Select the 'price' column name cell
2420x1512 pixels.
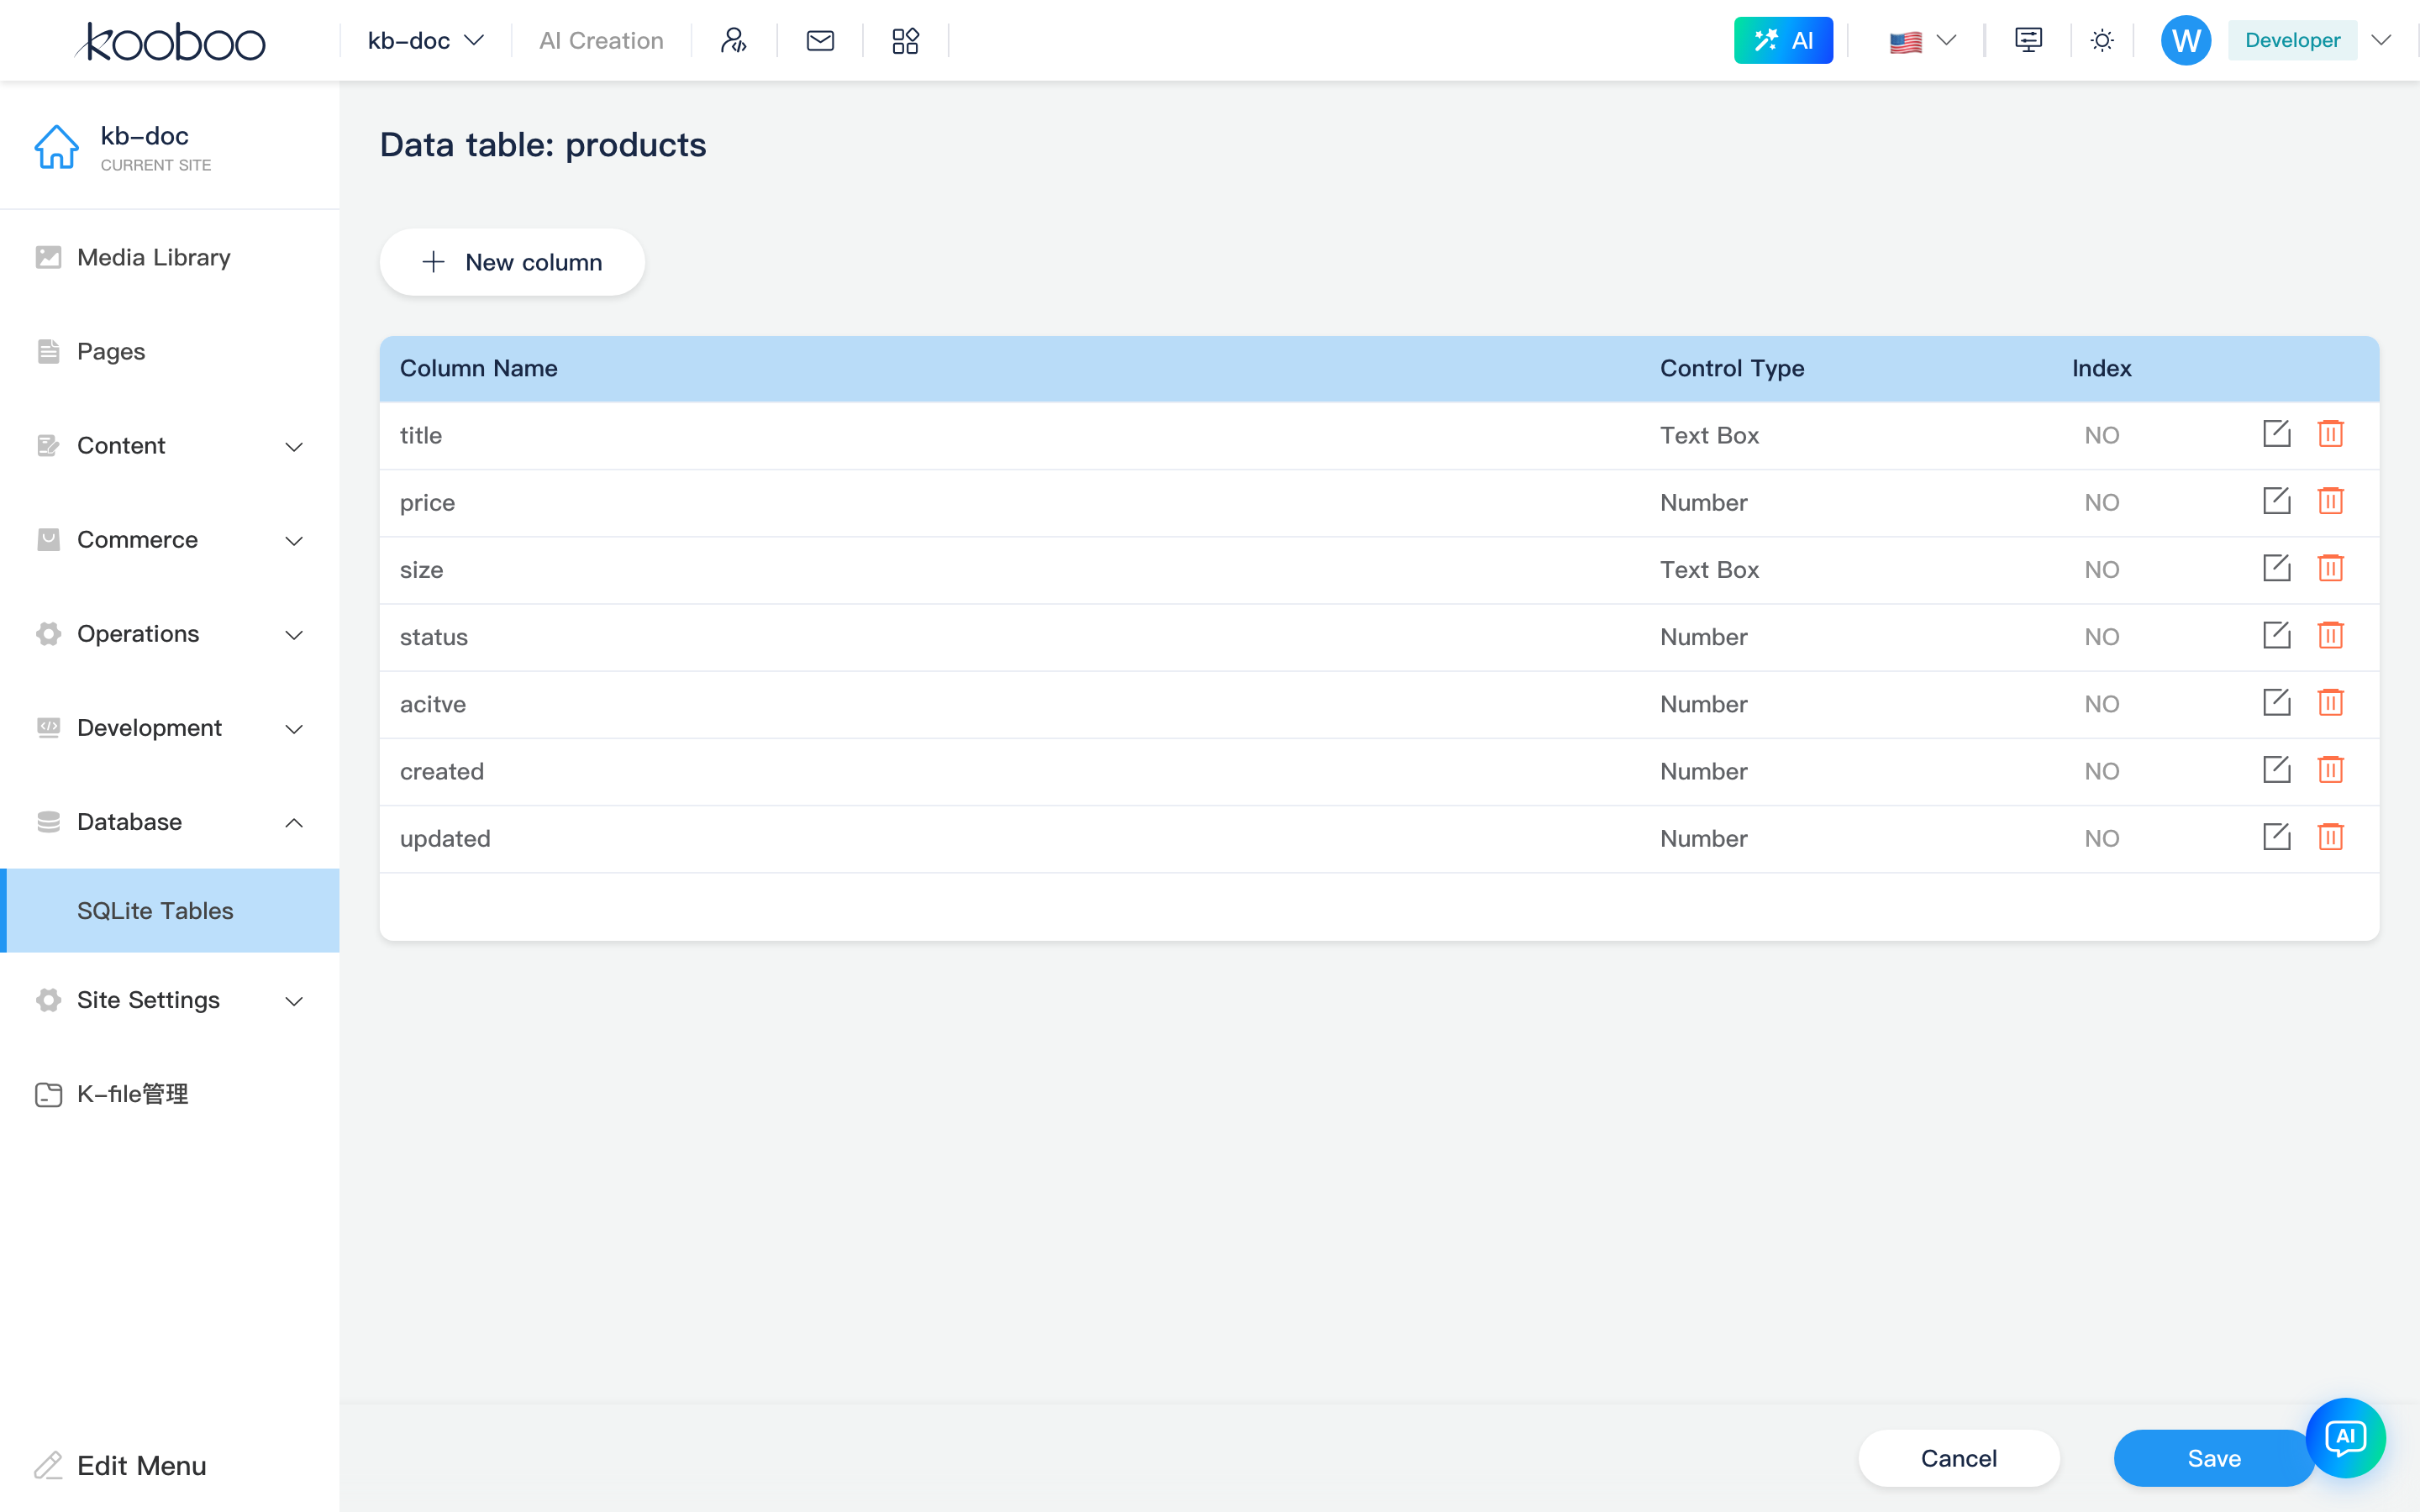(427, 502)
